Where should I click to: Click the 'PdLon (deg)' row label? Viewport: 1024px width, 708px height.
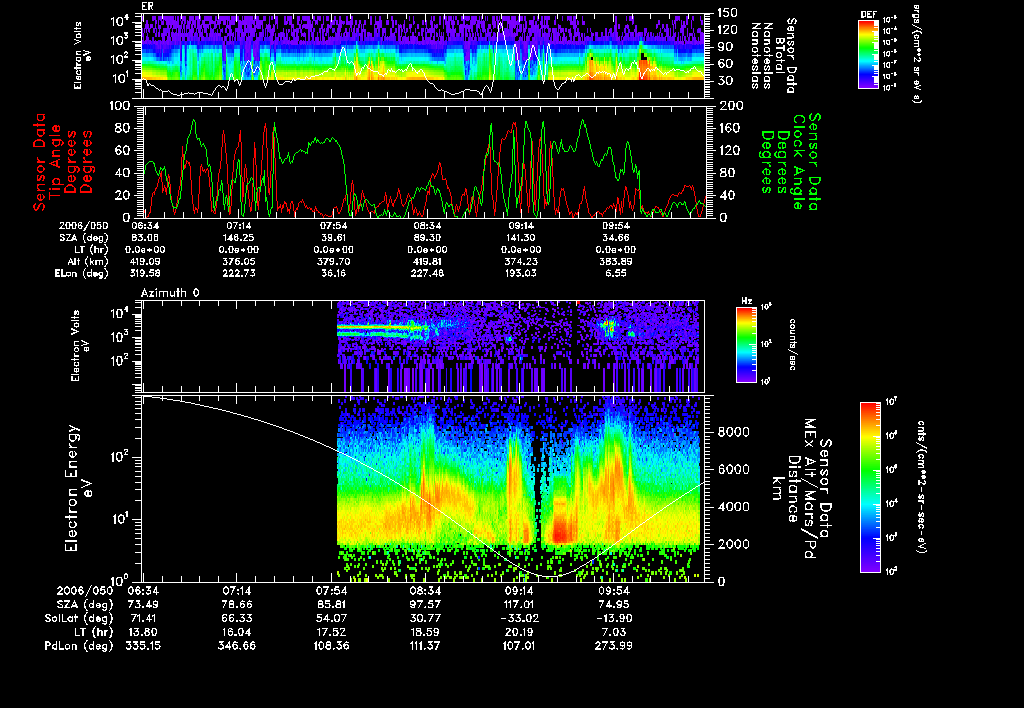click(x=79, y=646)
